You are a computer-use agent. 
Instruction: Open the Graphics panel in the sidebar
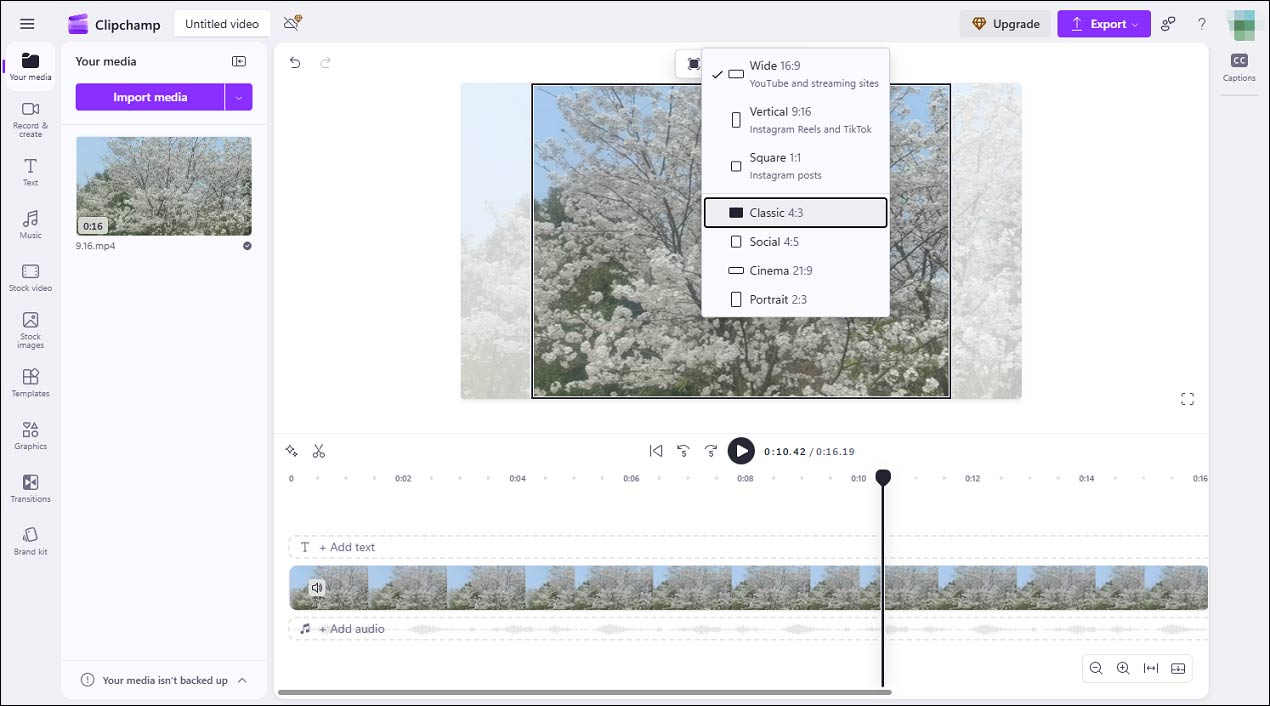30,436
